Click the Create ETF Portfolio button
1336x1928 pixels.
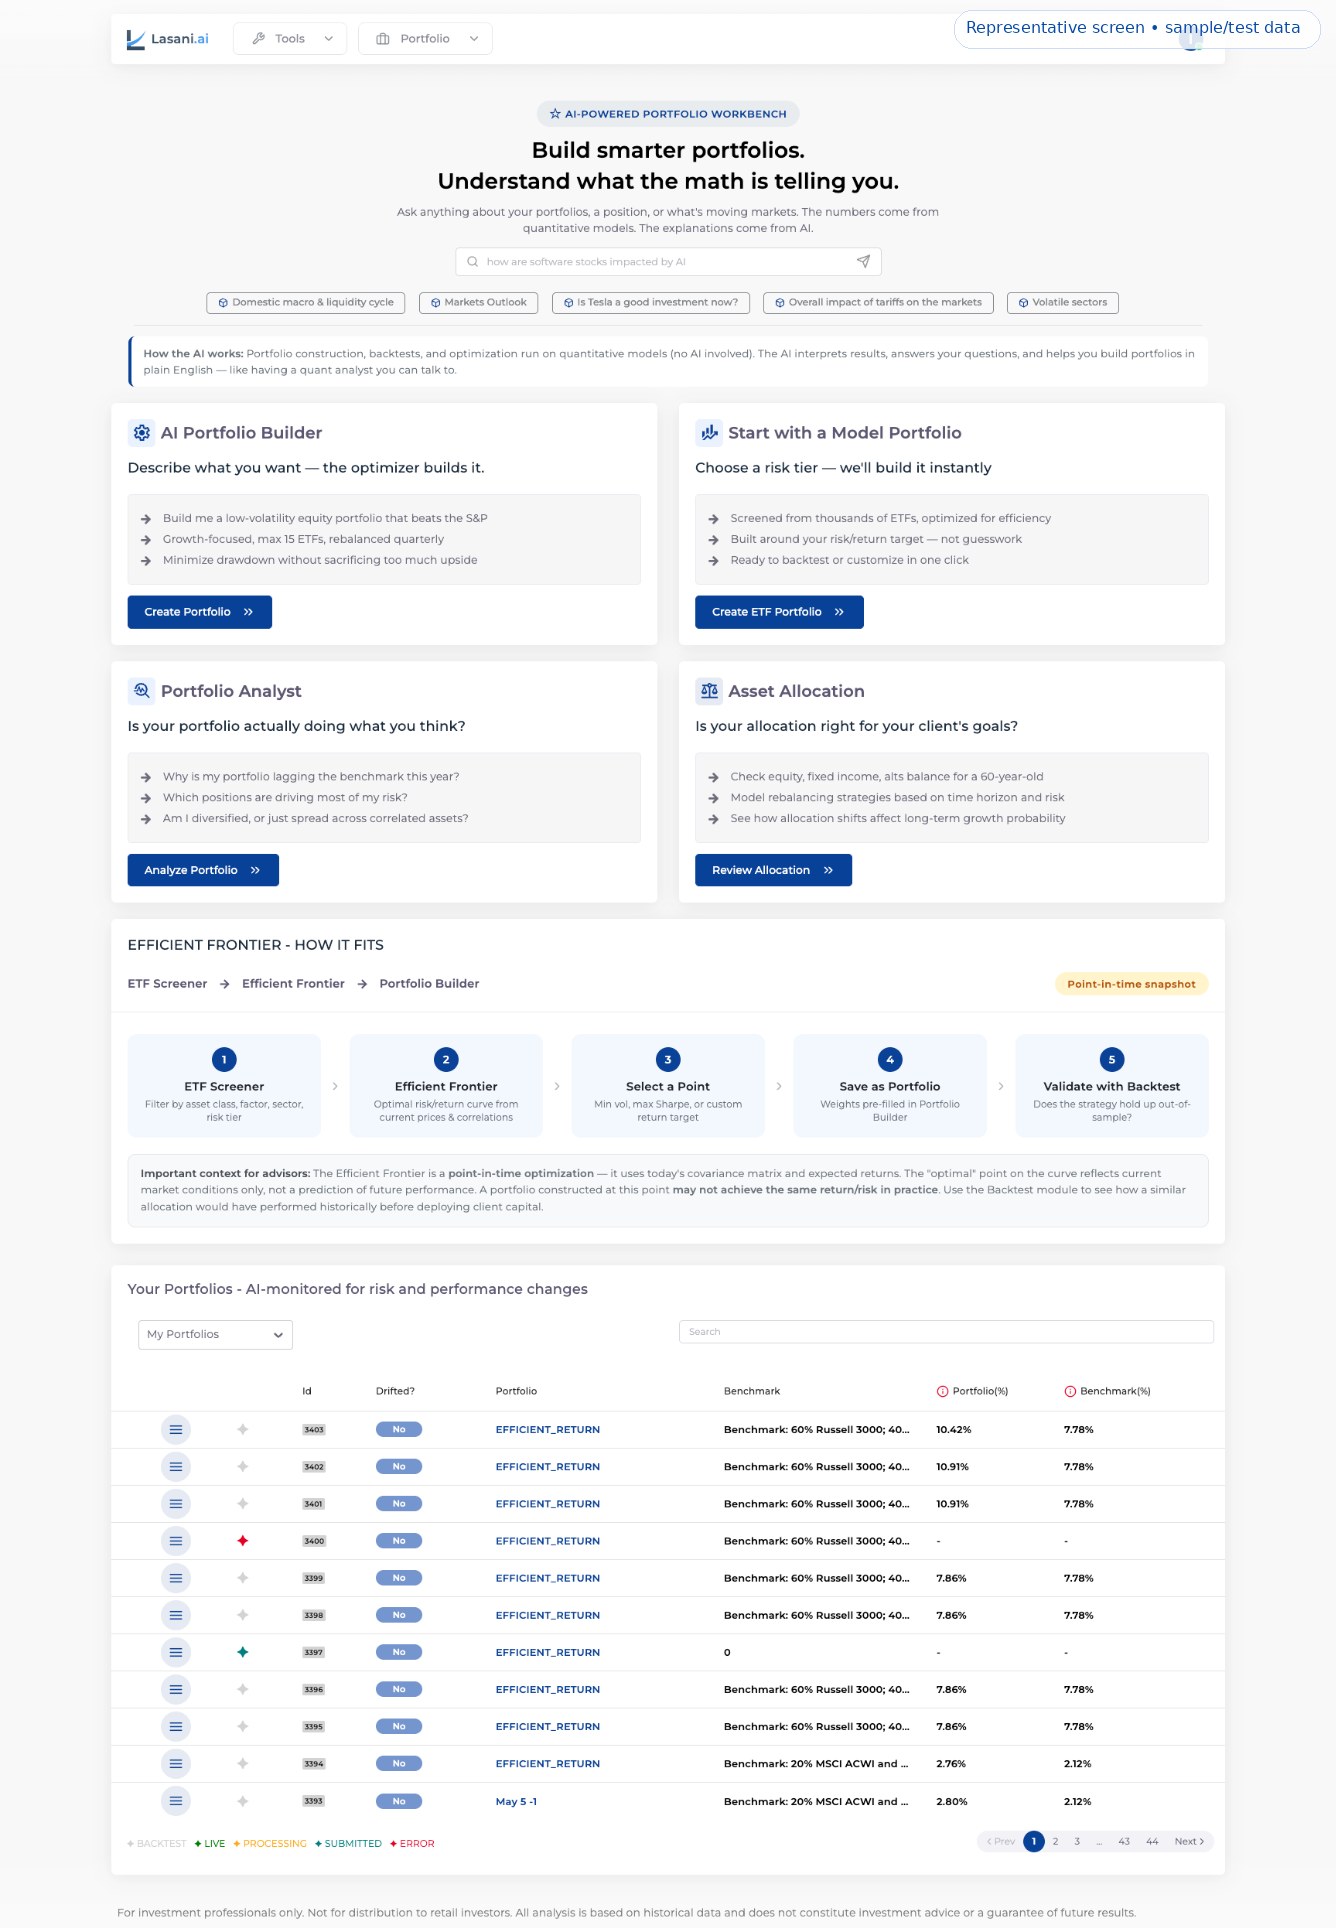pos(779,612)
